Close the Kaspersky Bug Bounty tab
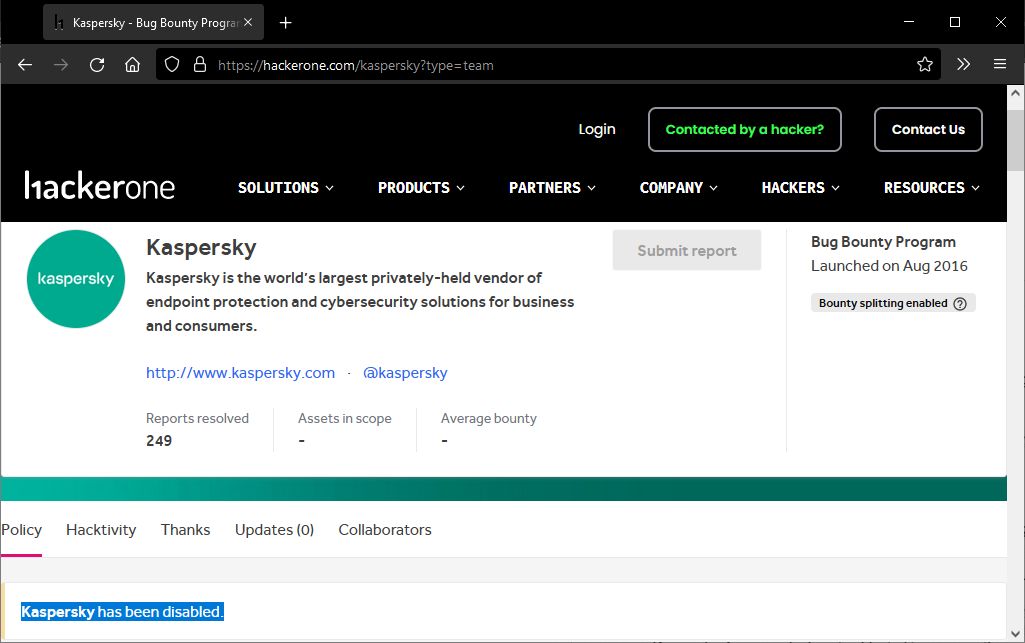This screenshot has width=1025, height=643. (x=248, y=22)
